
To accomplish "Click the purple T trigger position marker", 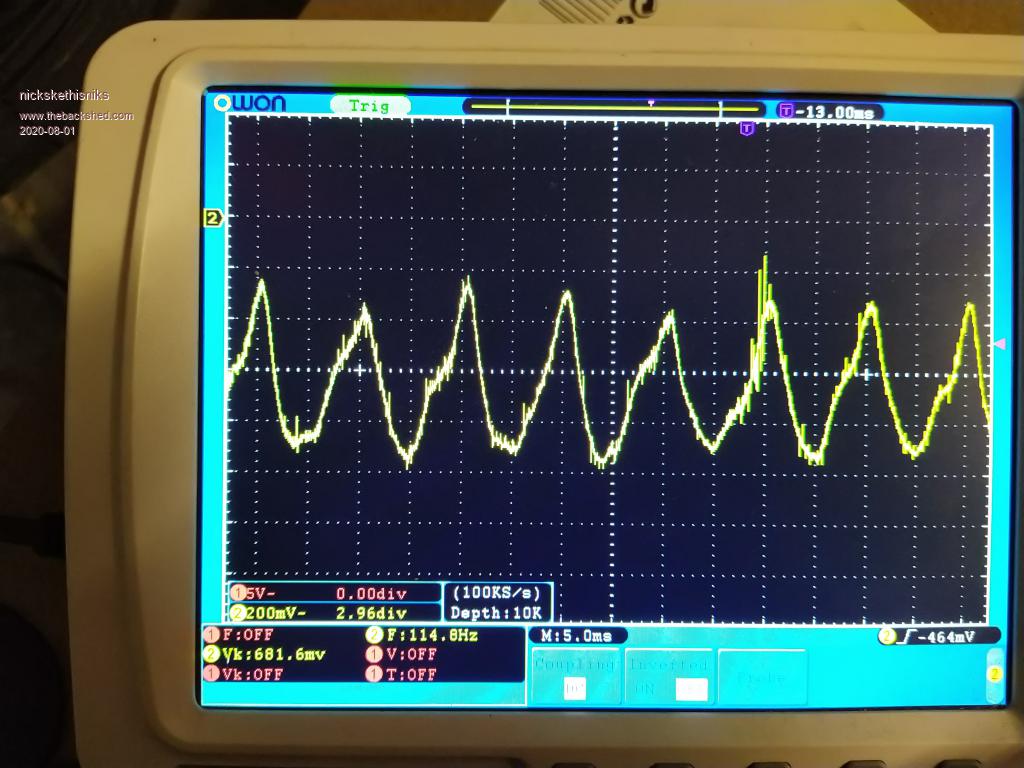I will [746, 128].
